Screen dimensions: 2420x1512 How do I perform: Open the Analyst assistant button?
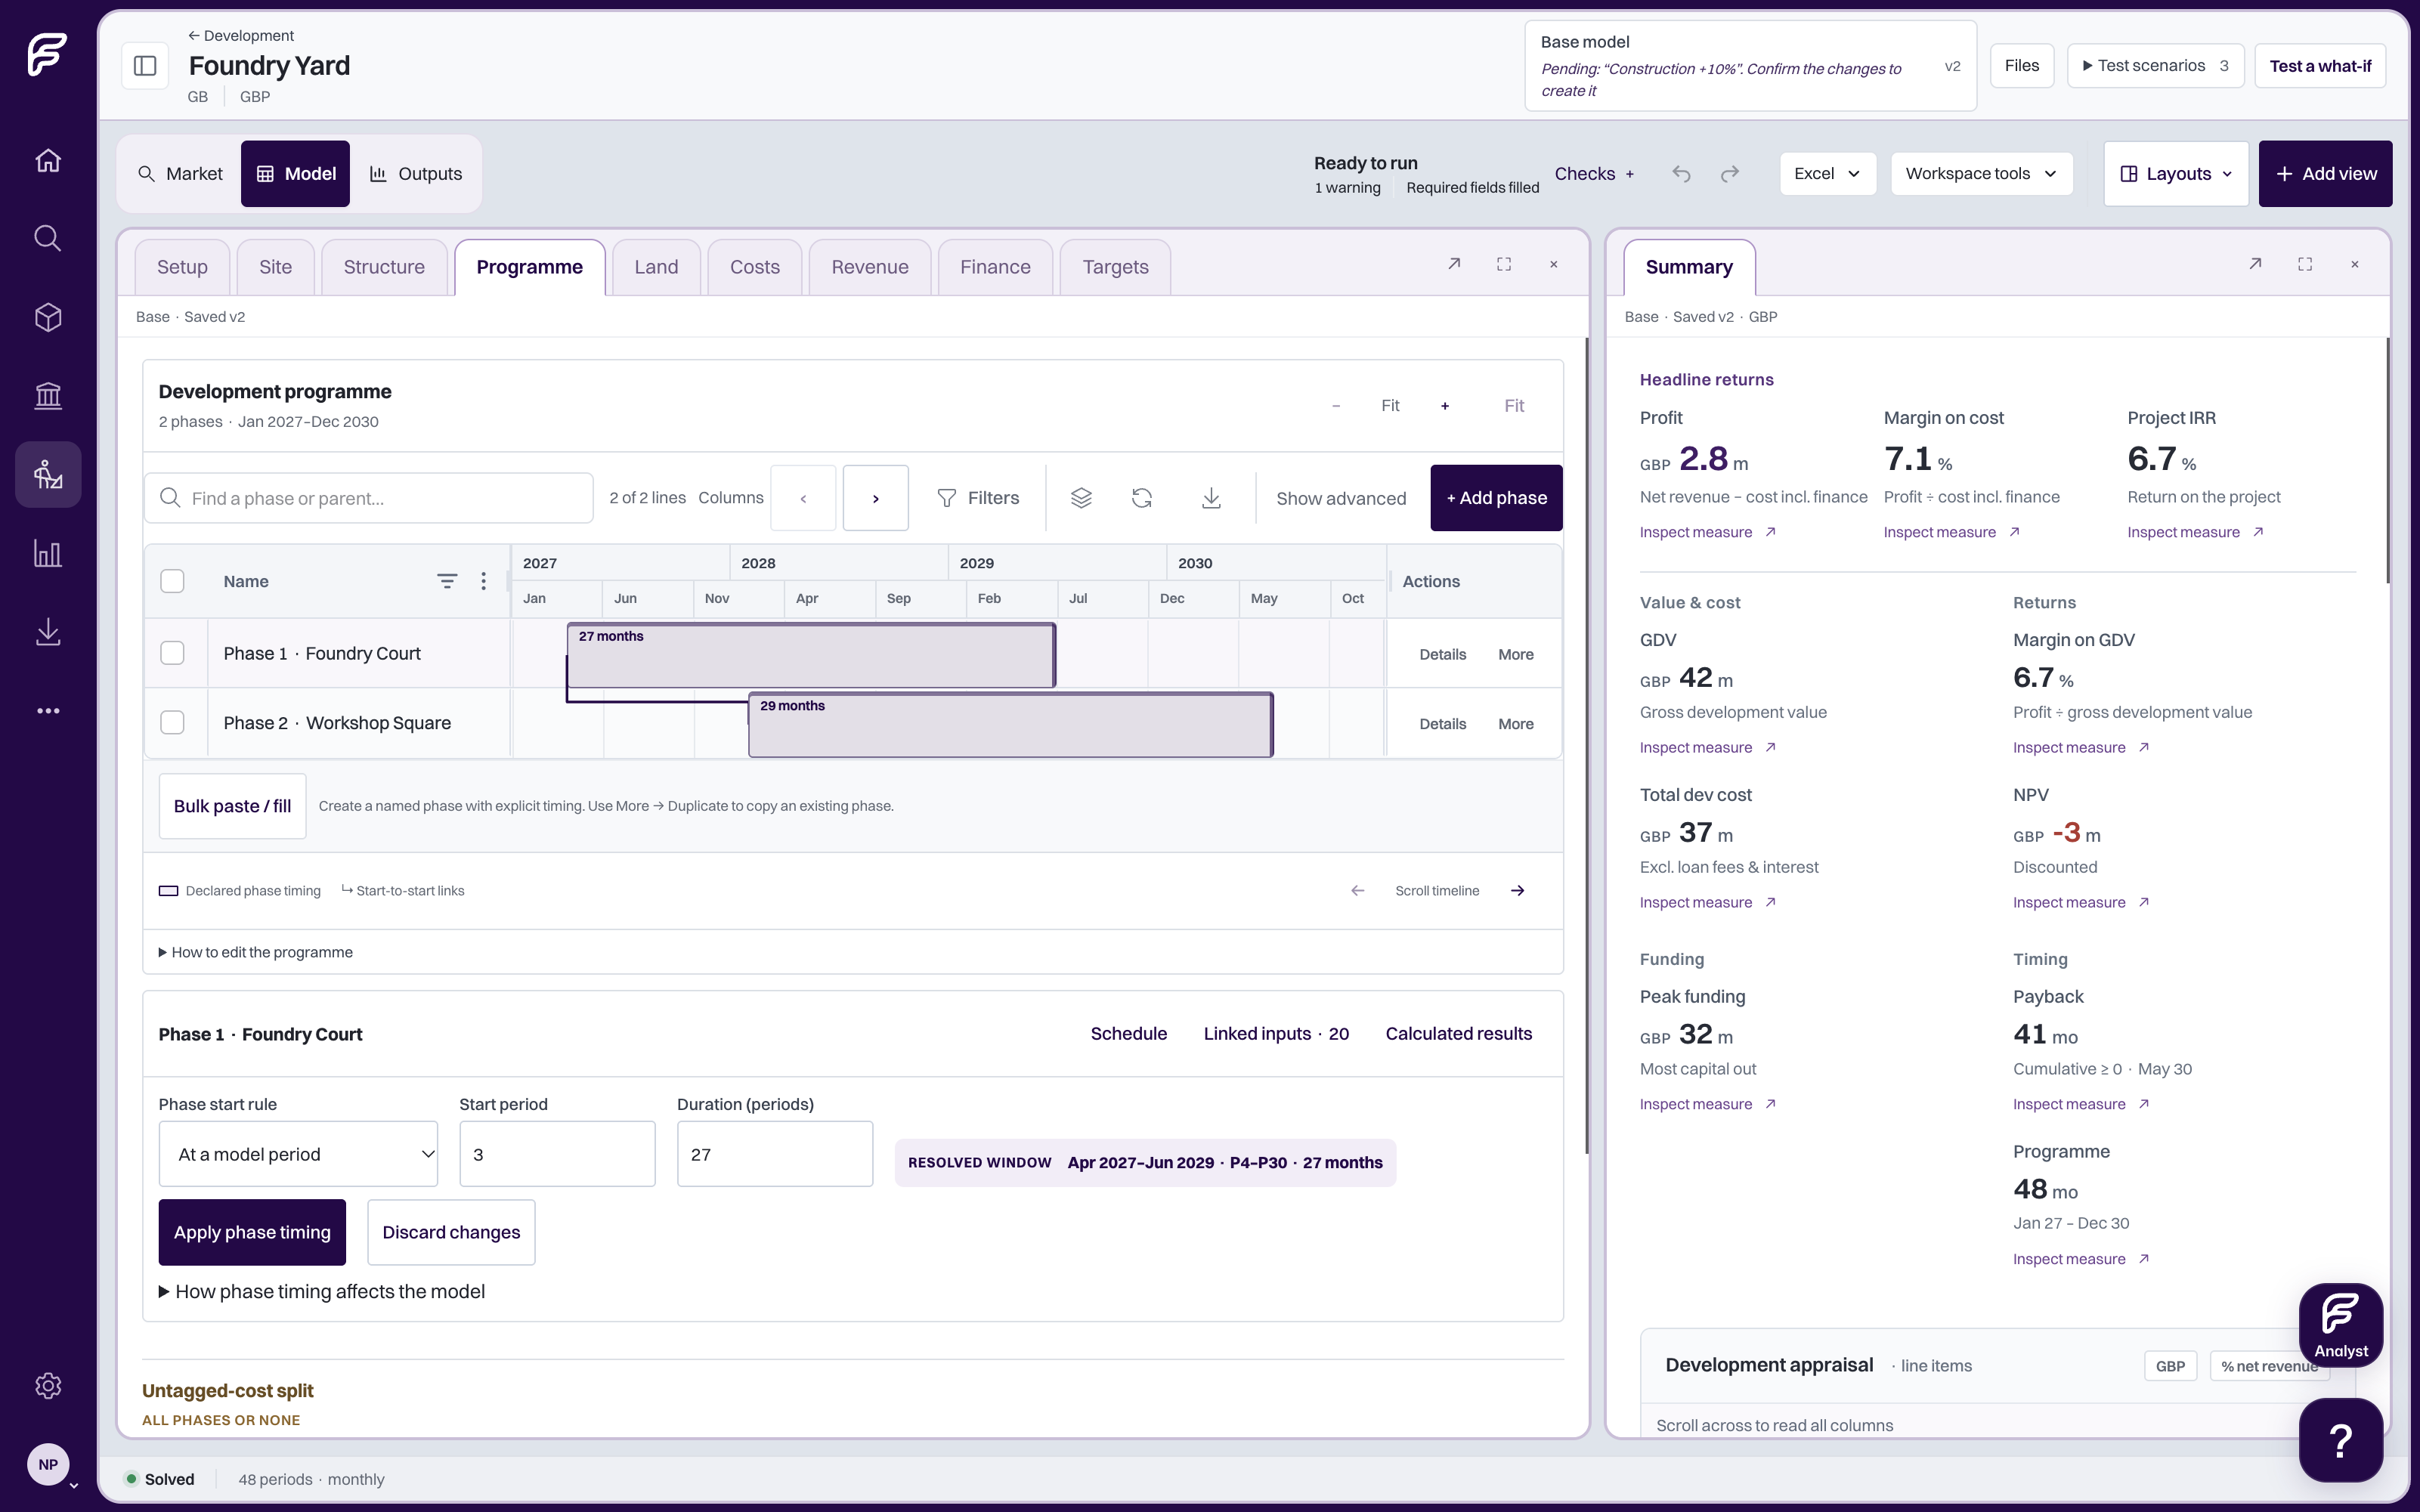tap(2340, 1325)
